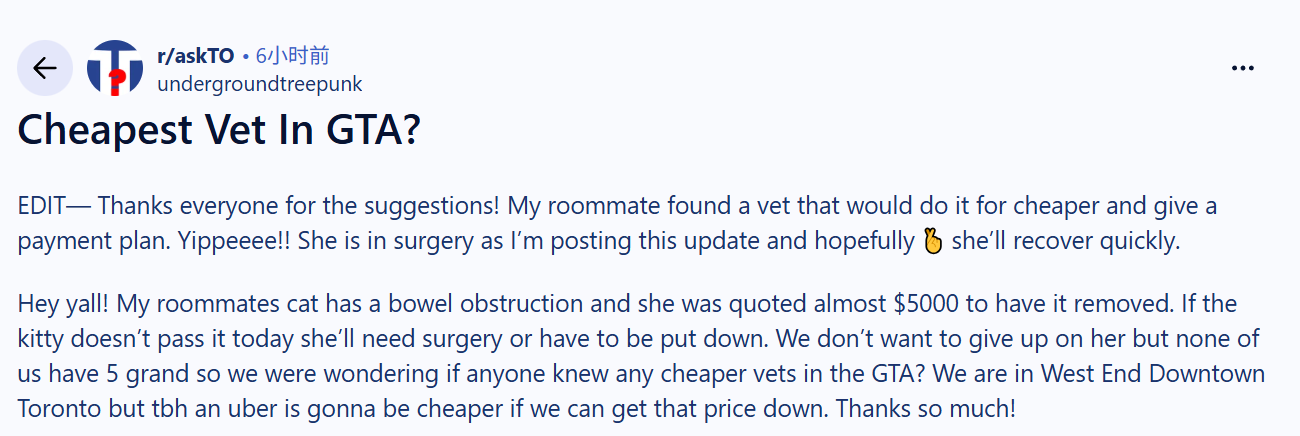
Task: Click the 6小时前 post timestamp
Action: click(x=293, y=56)
